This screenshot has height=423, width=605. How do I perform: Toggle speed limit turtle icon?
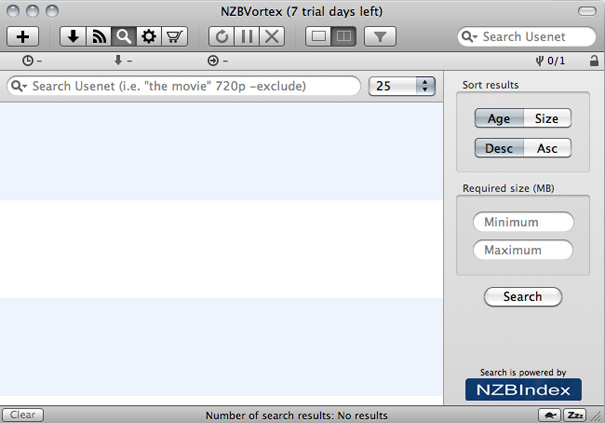pos(550,415)
